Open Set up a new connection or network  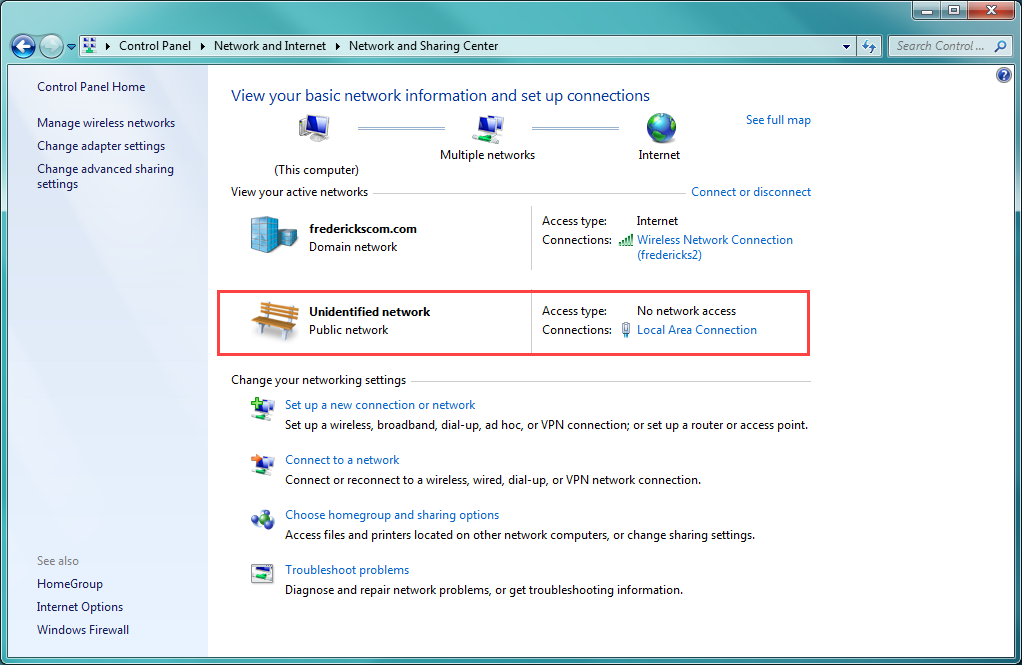point(380,406)
